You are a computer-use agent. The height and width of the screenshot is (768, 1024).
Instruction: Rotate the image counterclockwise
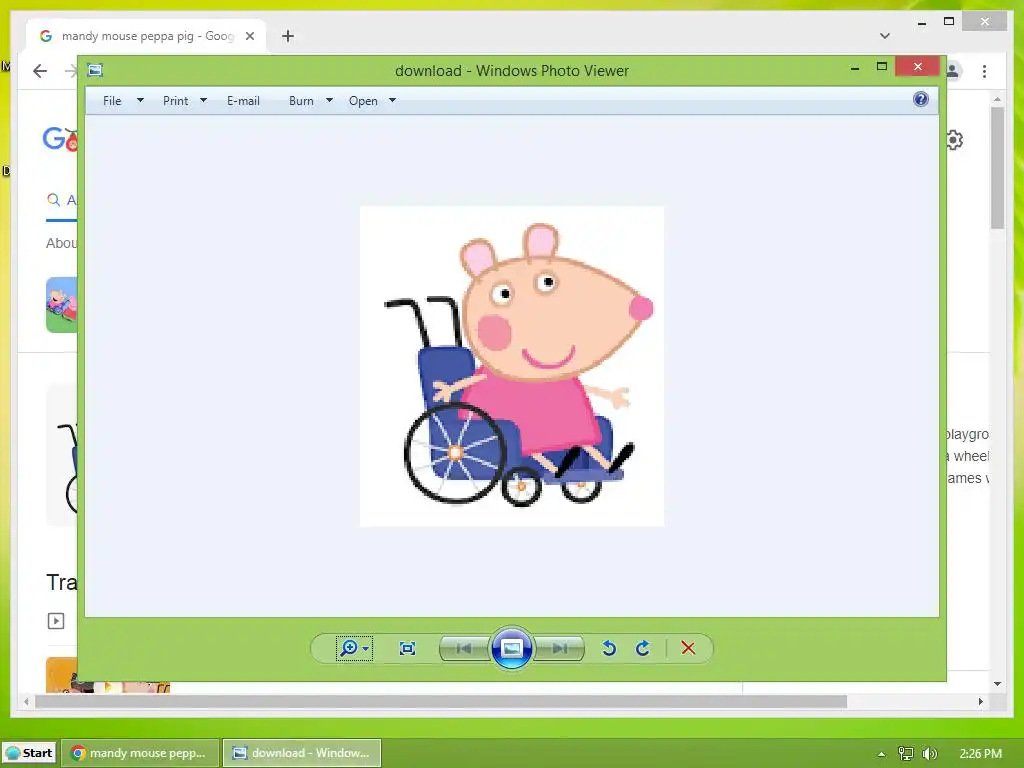(x=609, y=648)
